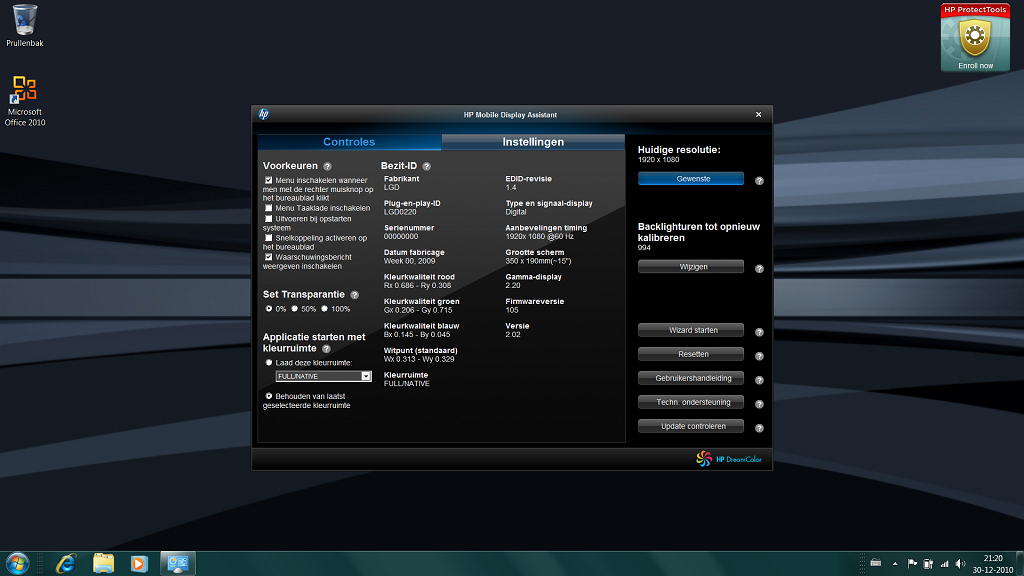Click the help icon beside Gewenste button
1024x576 pixels.
coord(760,181)
